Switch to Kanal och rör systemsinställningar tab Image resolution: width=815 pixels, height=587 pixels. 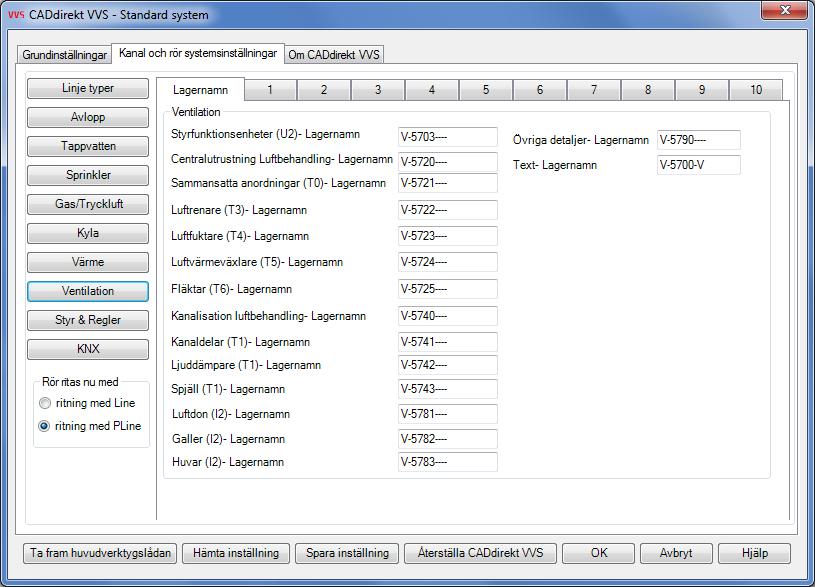coord(198,53)
